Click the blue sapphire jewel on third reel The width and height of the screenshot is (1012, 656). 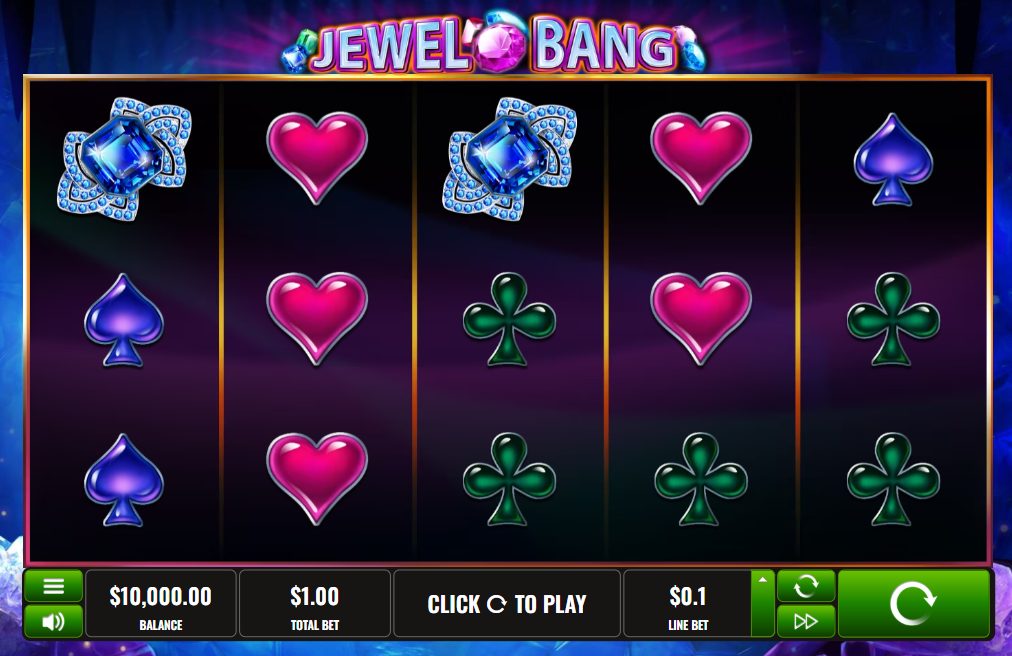(510, 159)
